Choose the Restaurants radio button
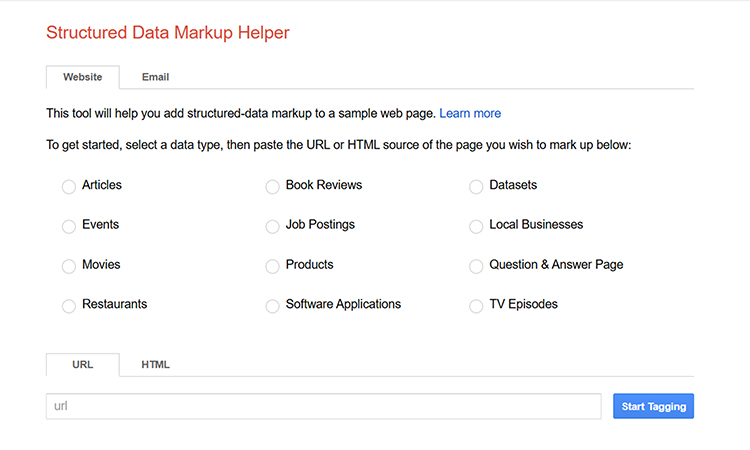Screen dimensions: 750x450 (69, 306)
